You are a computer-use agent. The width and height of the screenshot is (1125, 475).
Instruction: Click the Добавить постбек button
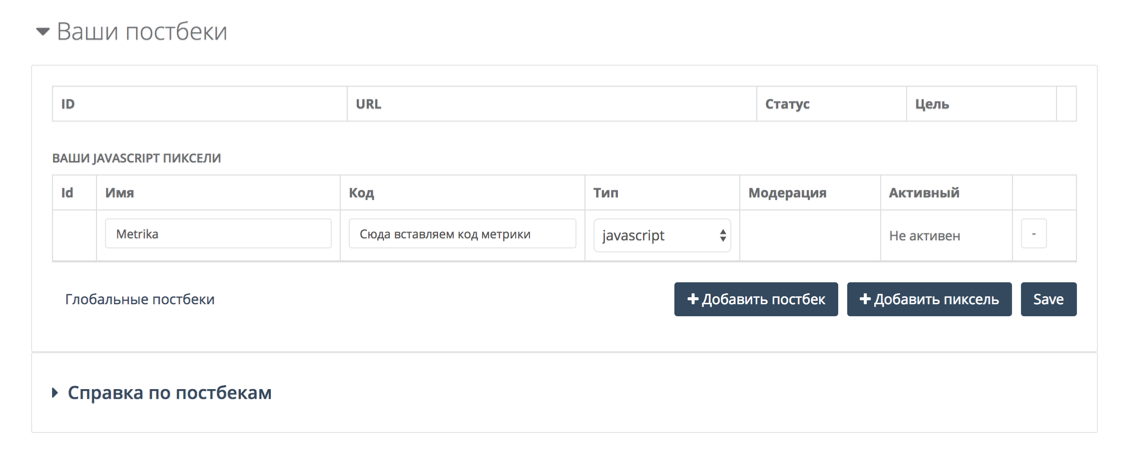click(x=756, y=299)
